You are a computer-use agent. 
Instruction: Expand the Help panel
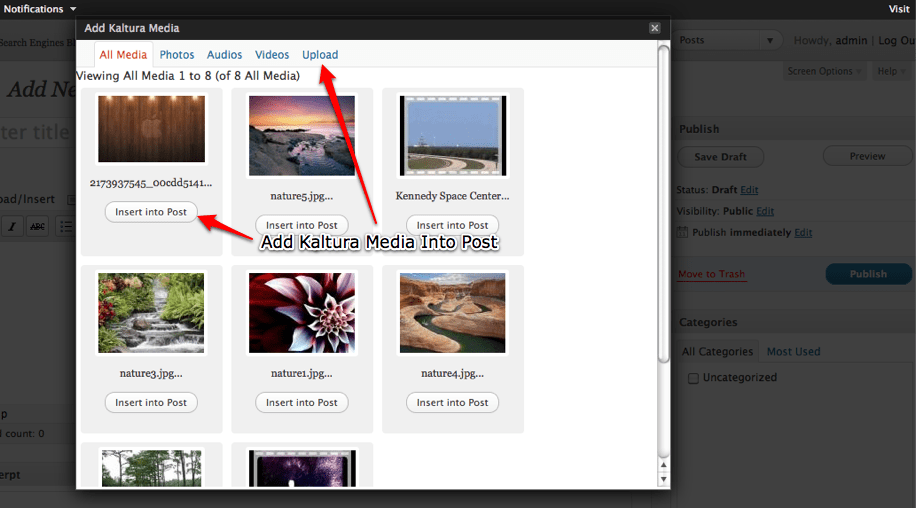click(891, 71)
